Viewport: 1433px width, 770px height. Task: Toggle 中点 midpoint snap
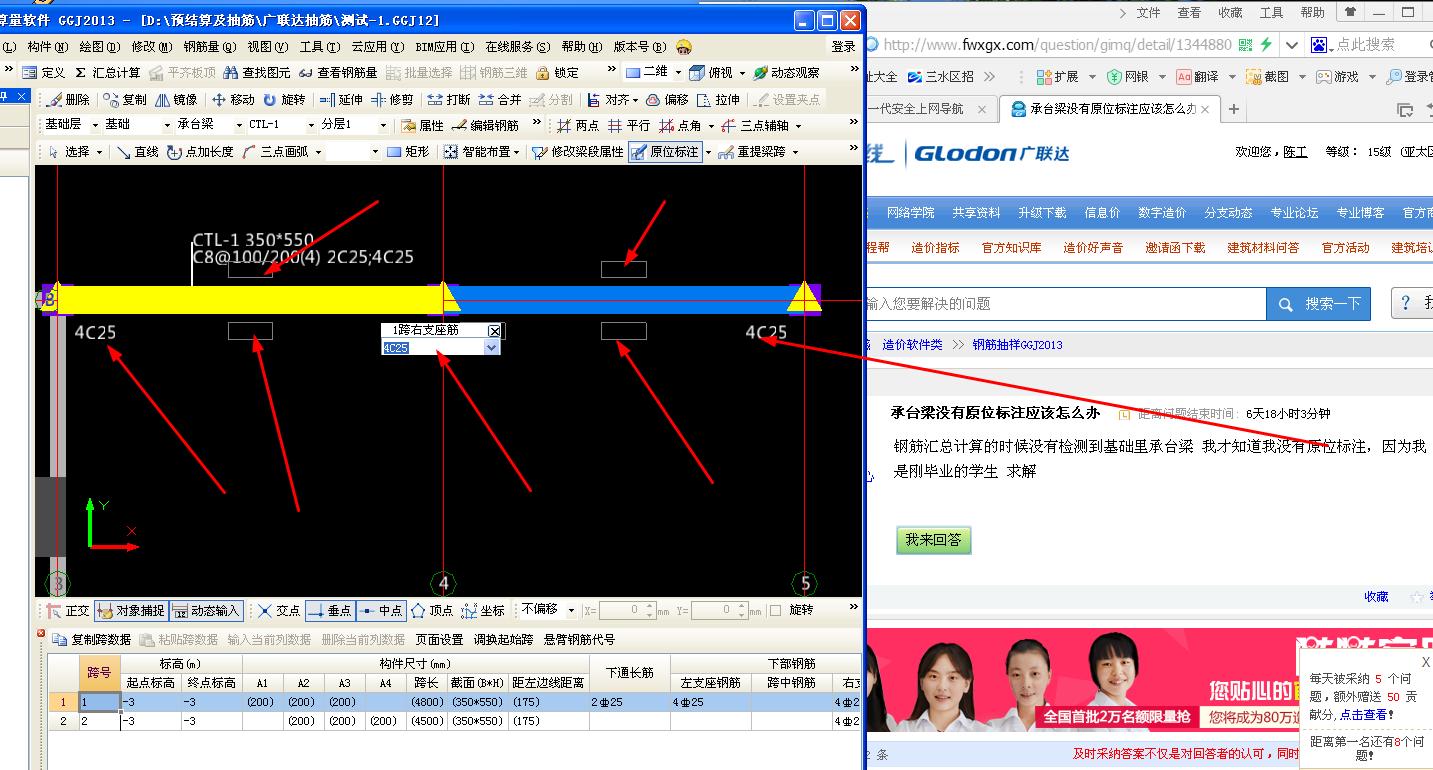(x=380, y=610)
